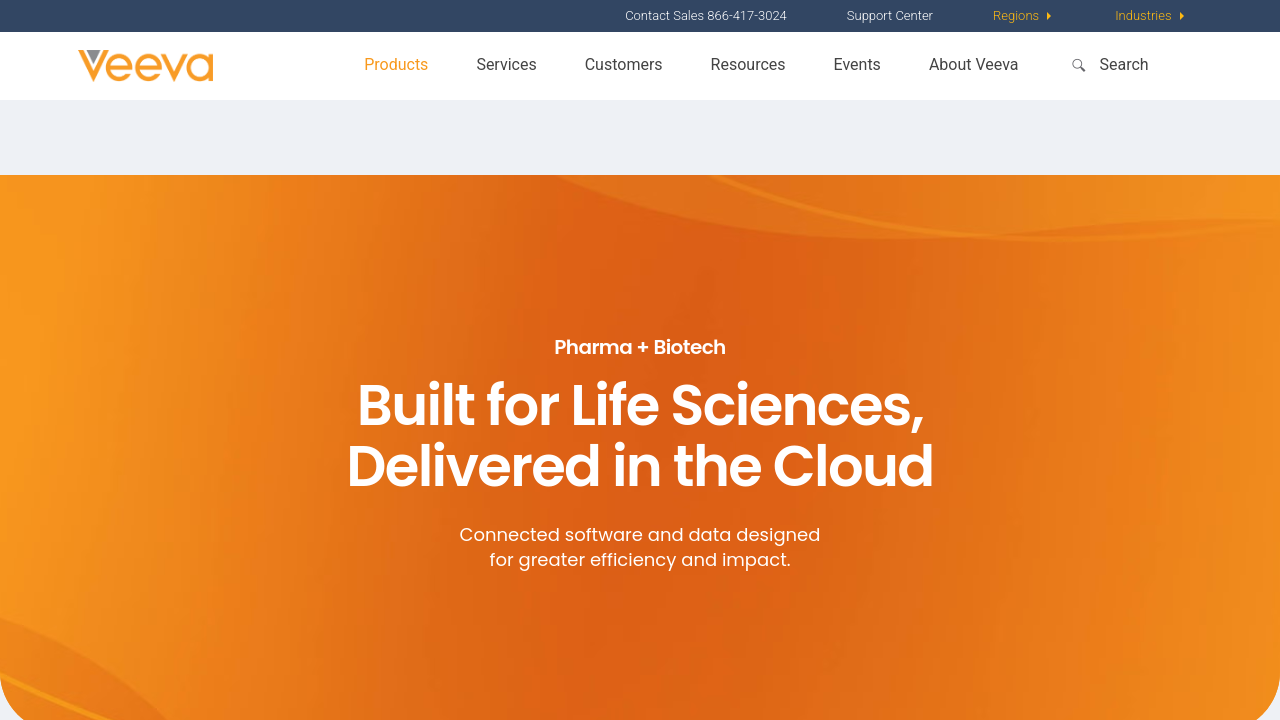
Task: Go to the Customers section
Action: [623, 65]
